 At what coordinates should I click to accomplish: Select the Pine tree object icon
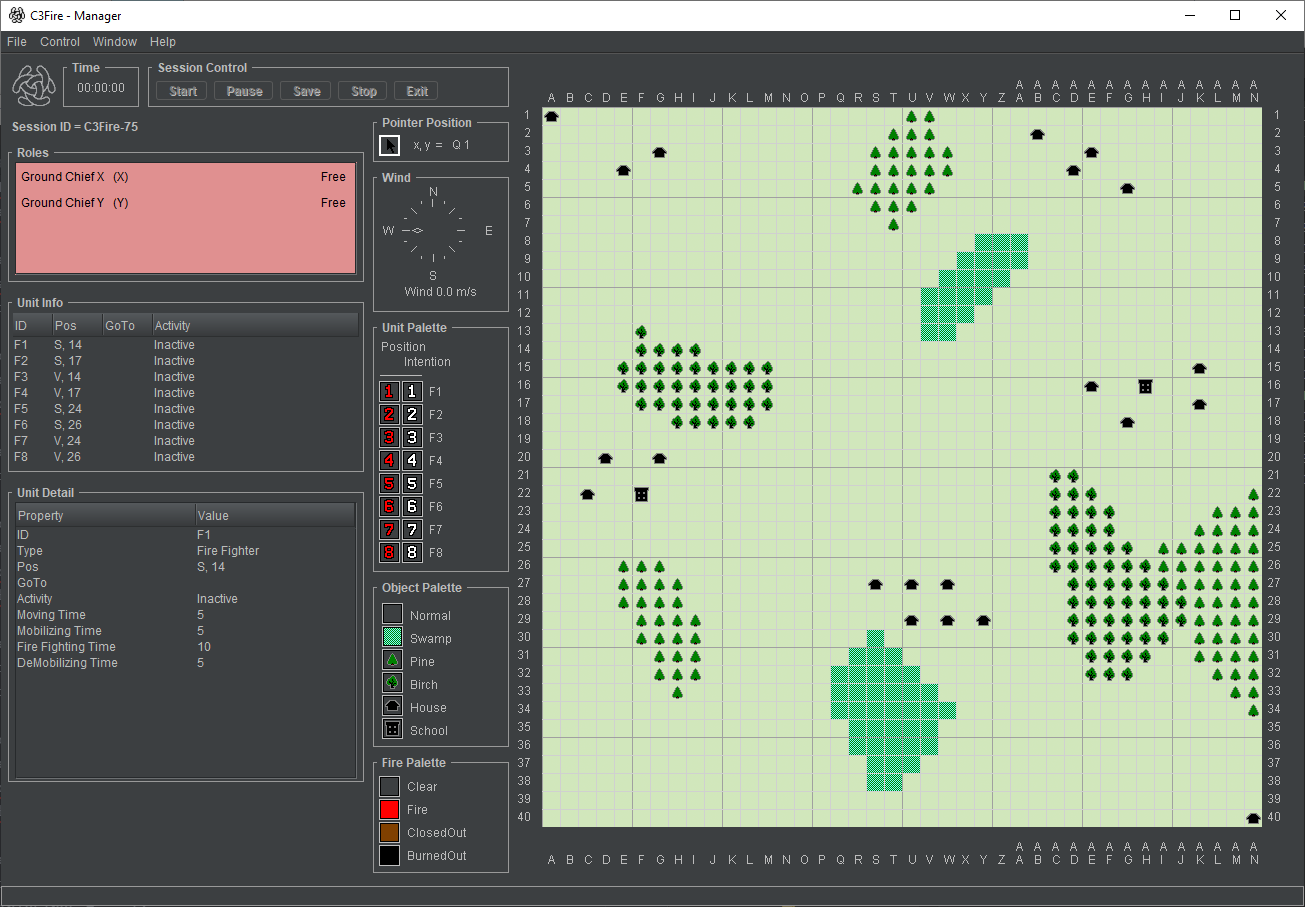392,661
